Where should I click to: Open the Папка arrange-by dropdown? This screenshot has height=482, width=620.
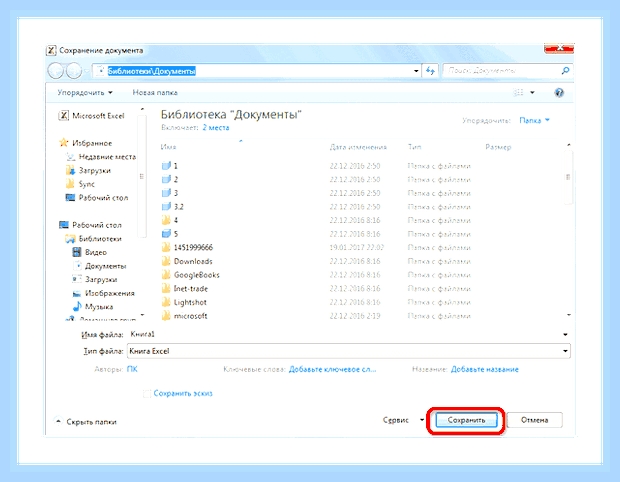(535, 120)
